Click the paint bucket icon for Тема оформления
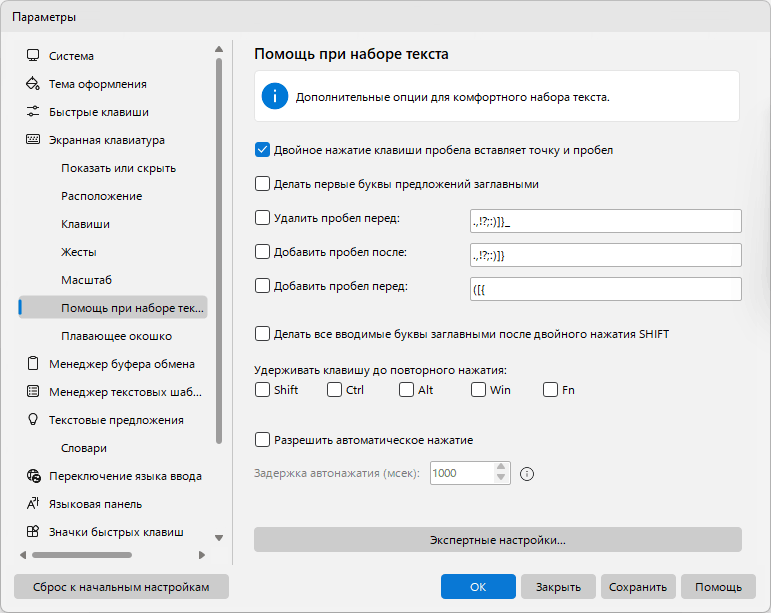 [33, 84]
